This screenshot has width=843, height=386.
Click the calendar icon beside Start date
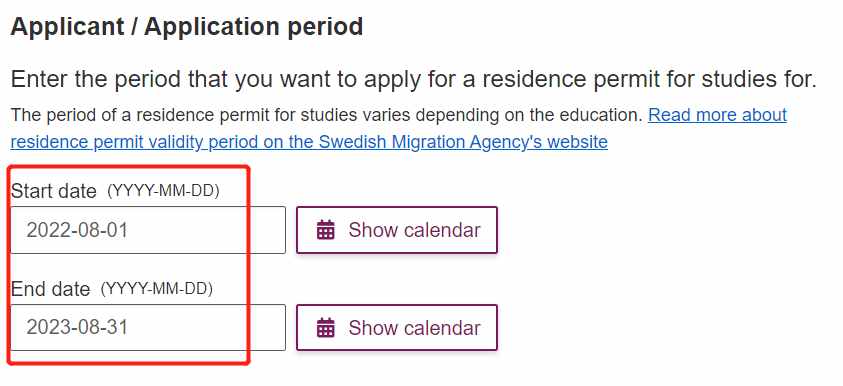(325, 230)
